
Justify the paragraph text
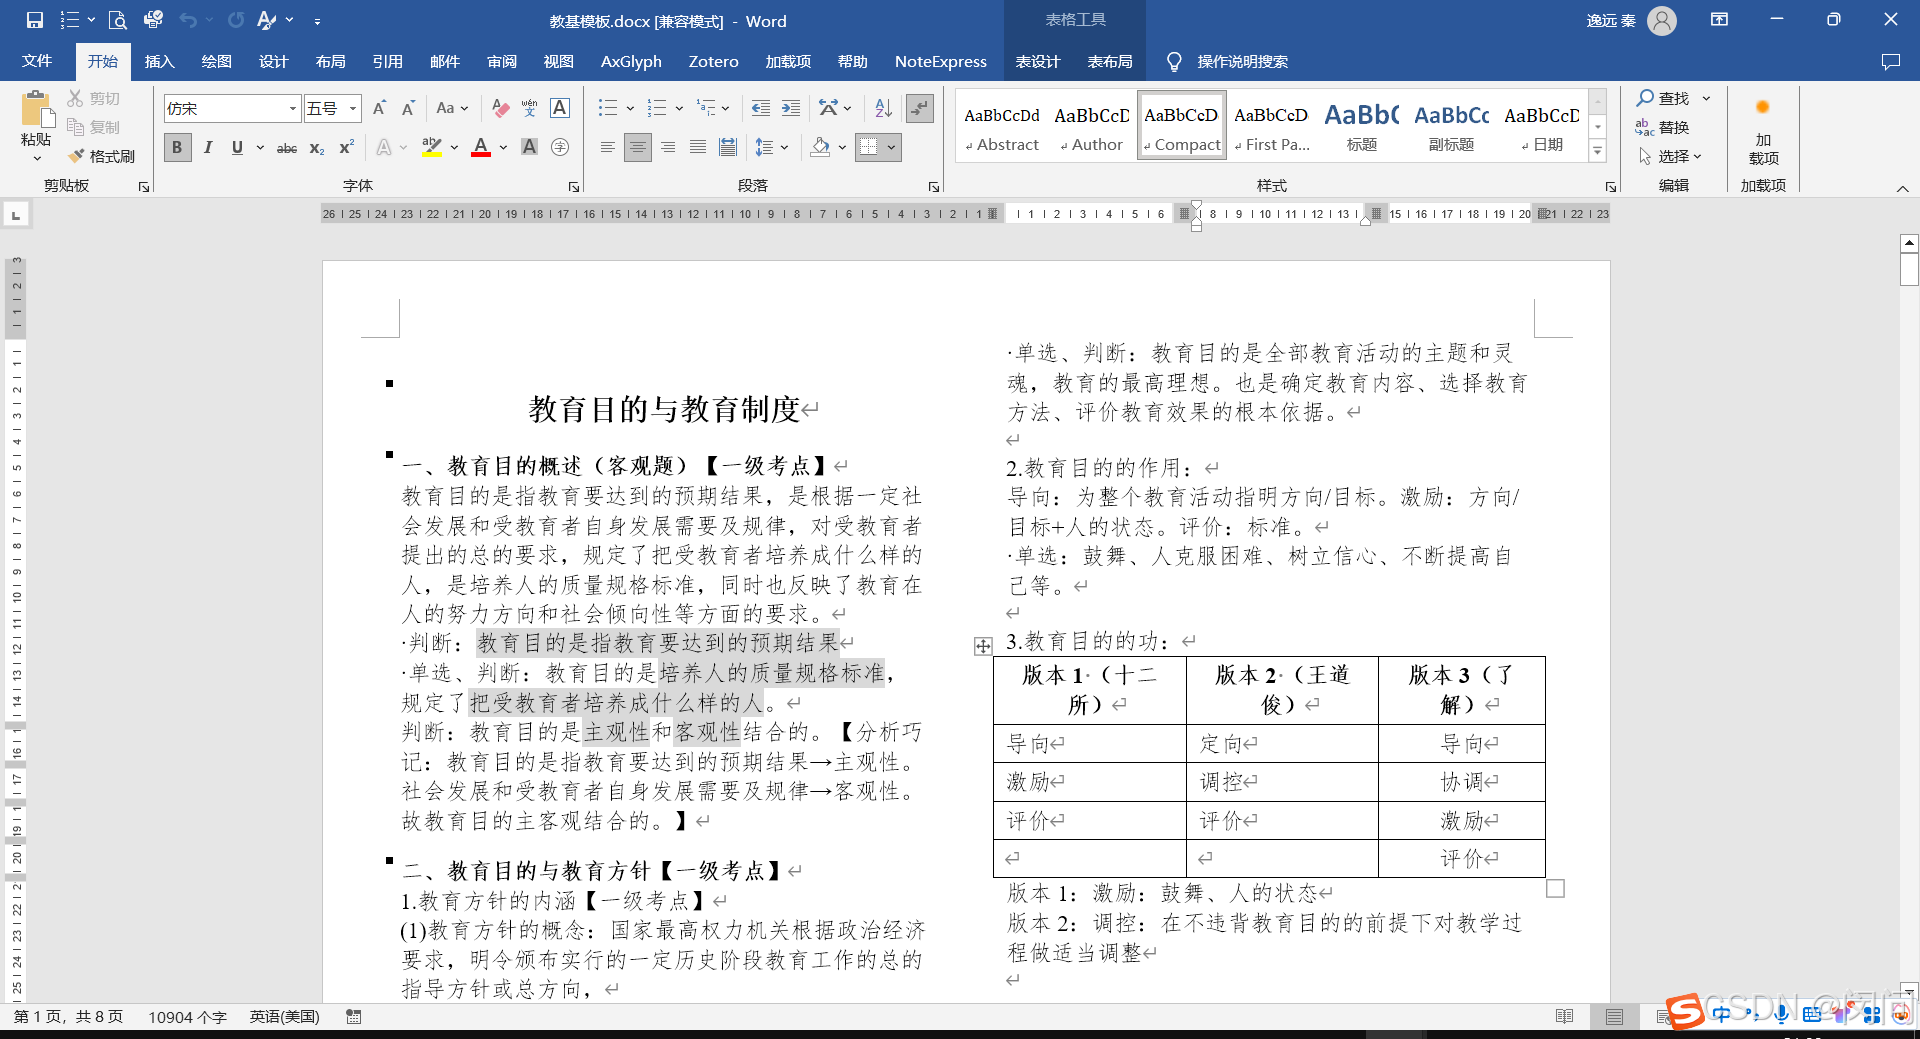tap(698, 148)
